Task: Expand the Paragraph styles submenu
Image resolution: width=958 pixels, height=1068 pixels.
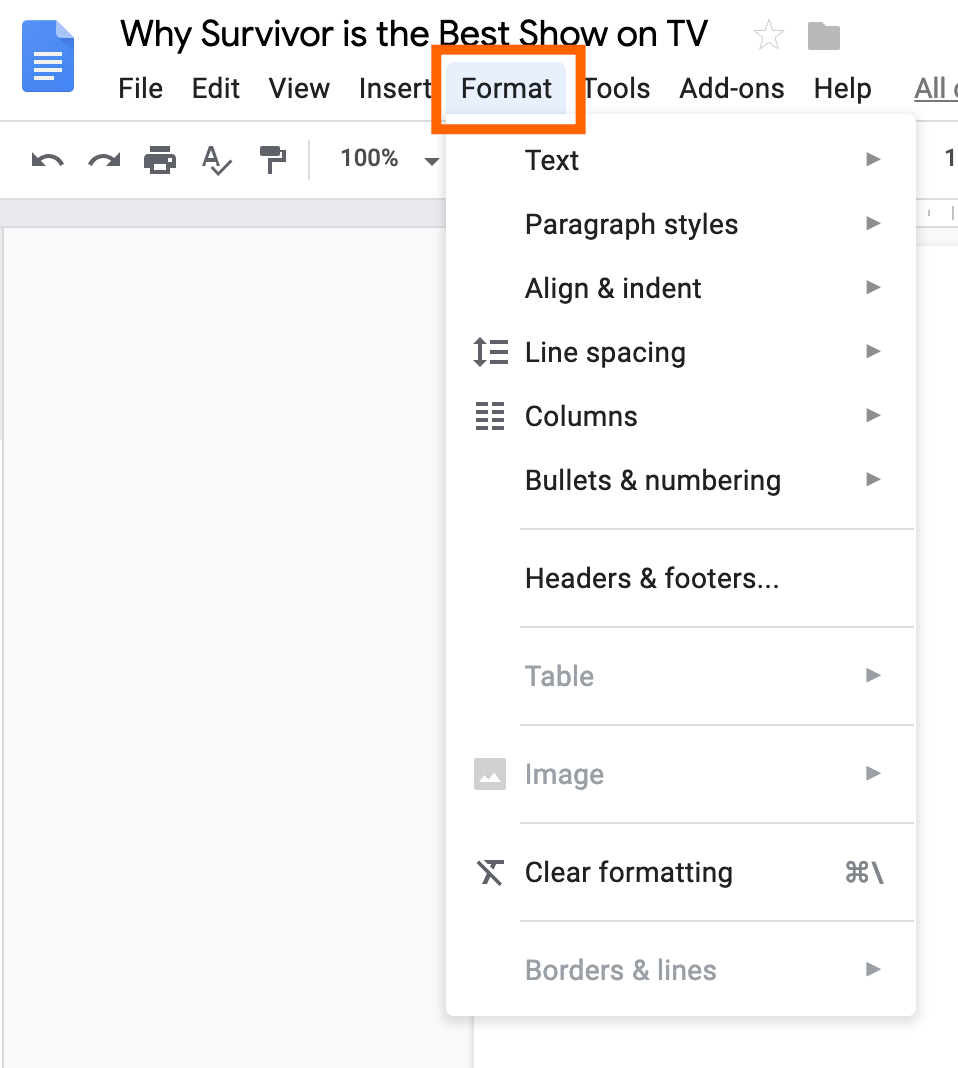Action: 681,224
